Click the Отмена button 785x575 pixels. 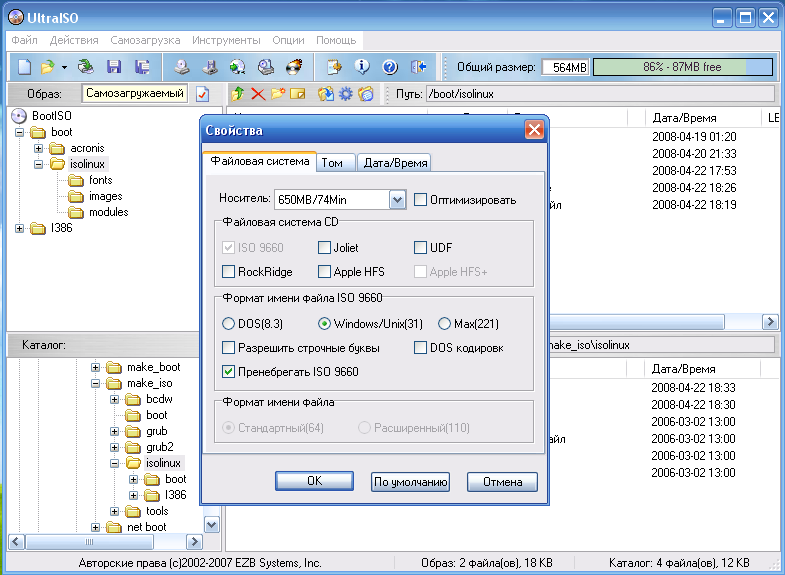503,482
